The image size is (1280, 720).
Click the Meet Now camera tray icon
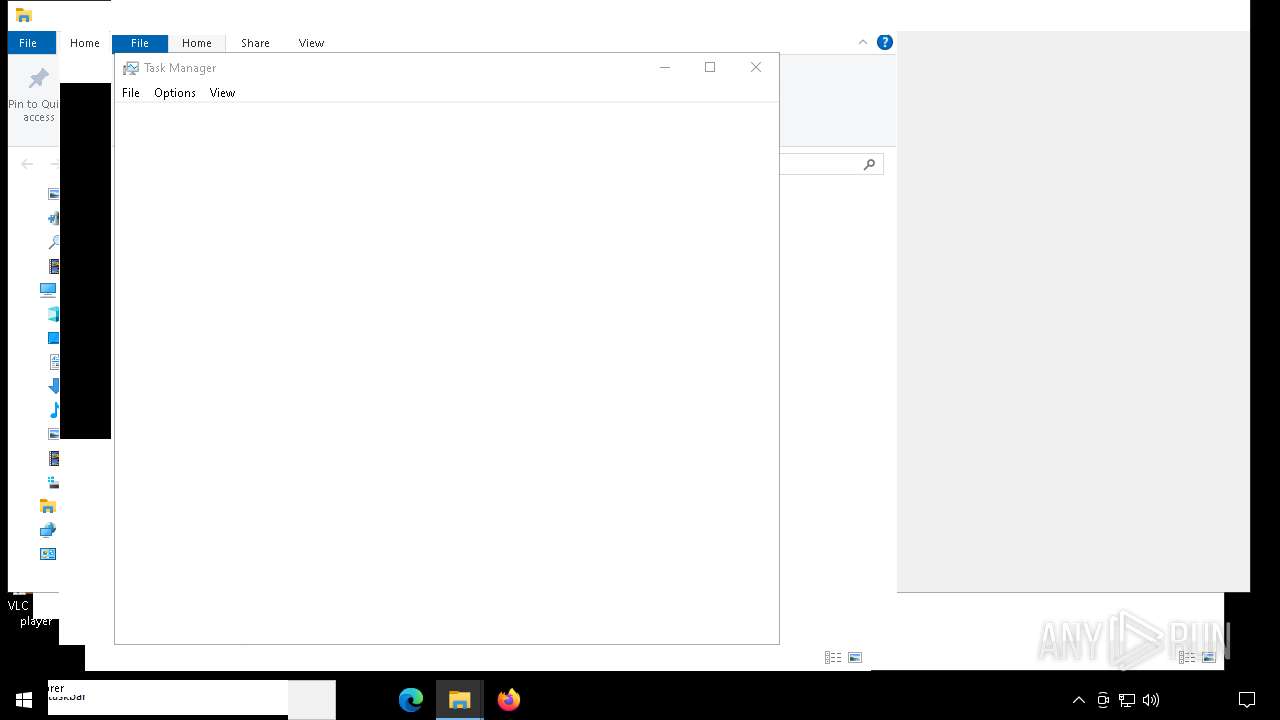click(1103, 700)
